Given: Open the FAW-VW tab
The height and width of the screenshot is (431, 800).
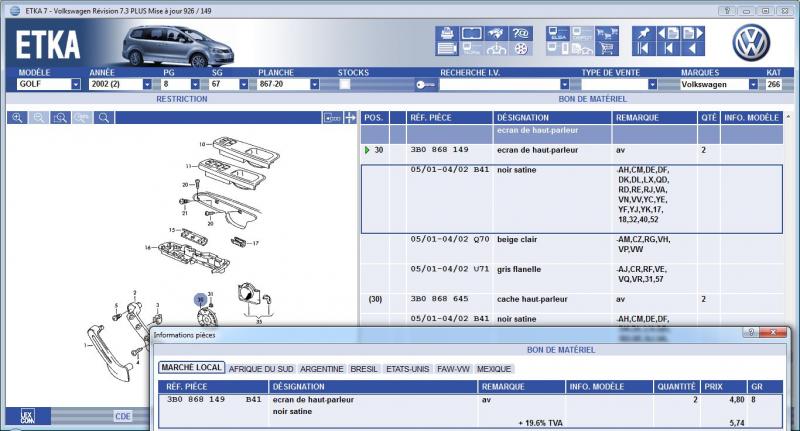Looking at the screenshot, I should [453, 369].
